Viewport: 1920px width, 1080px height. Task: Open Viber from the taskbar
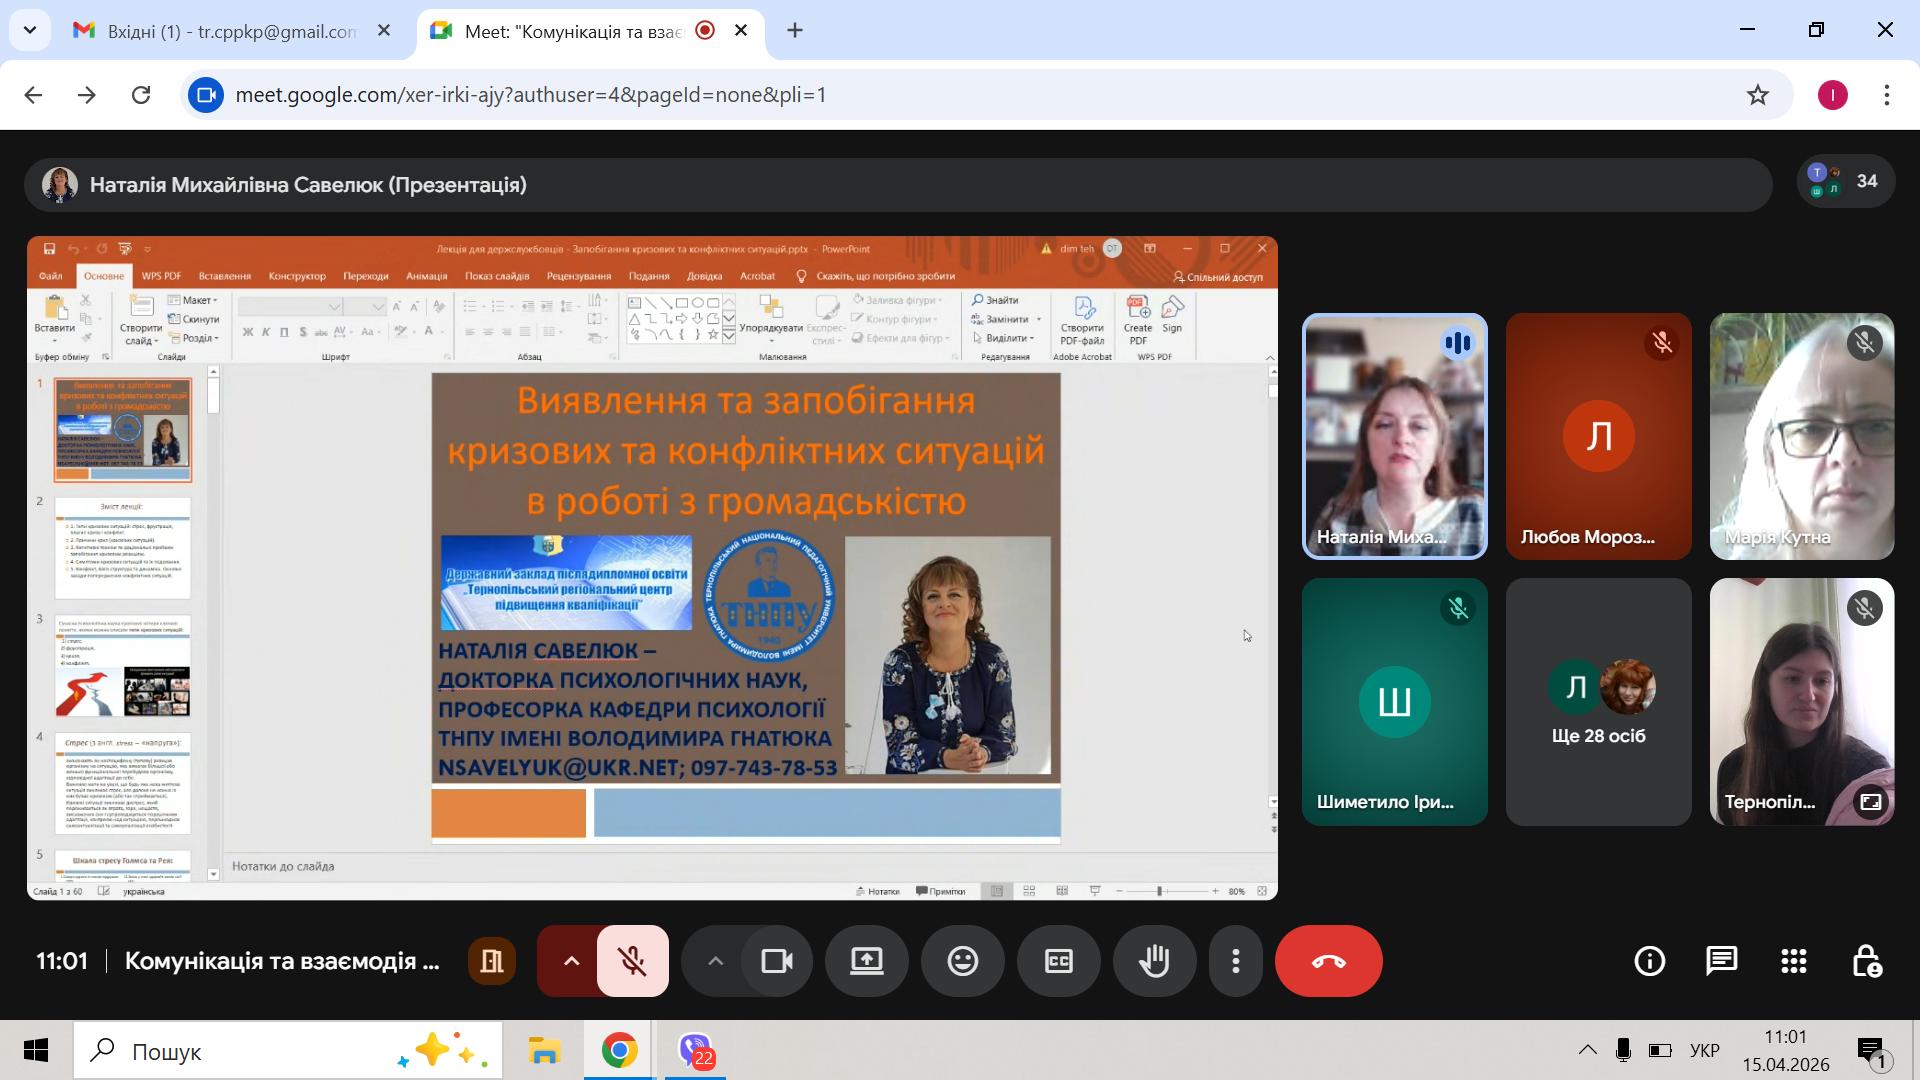coord(695,1051)
